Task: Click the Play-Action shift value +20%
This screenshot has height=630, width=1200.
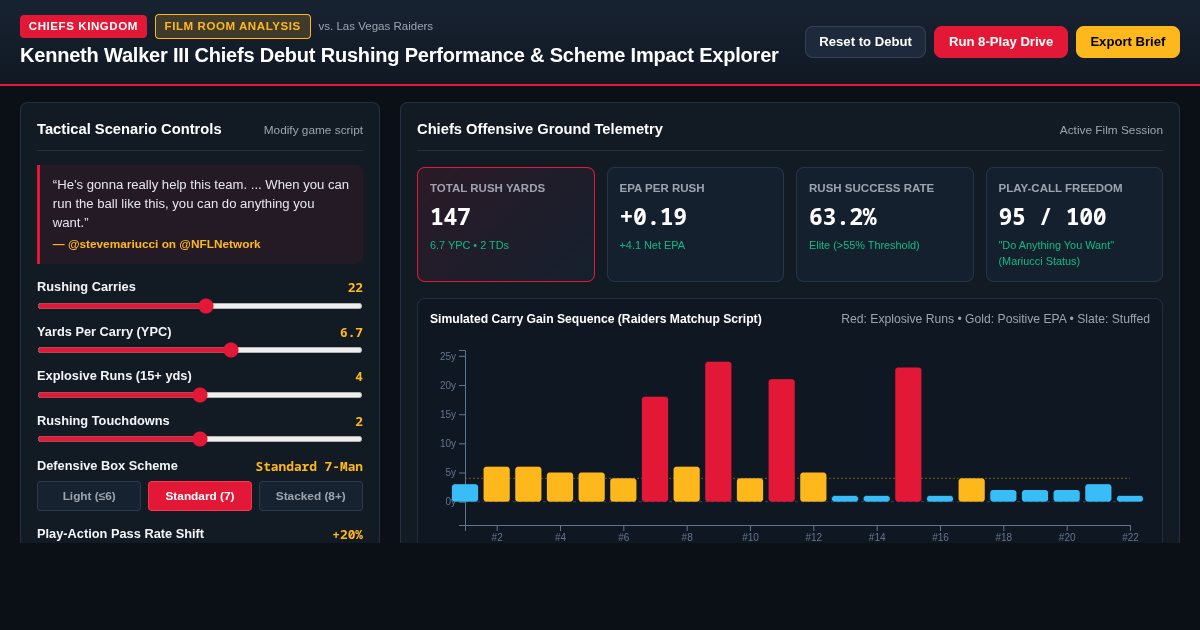Action: [348, 534]
